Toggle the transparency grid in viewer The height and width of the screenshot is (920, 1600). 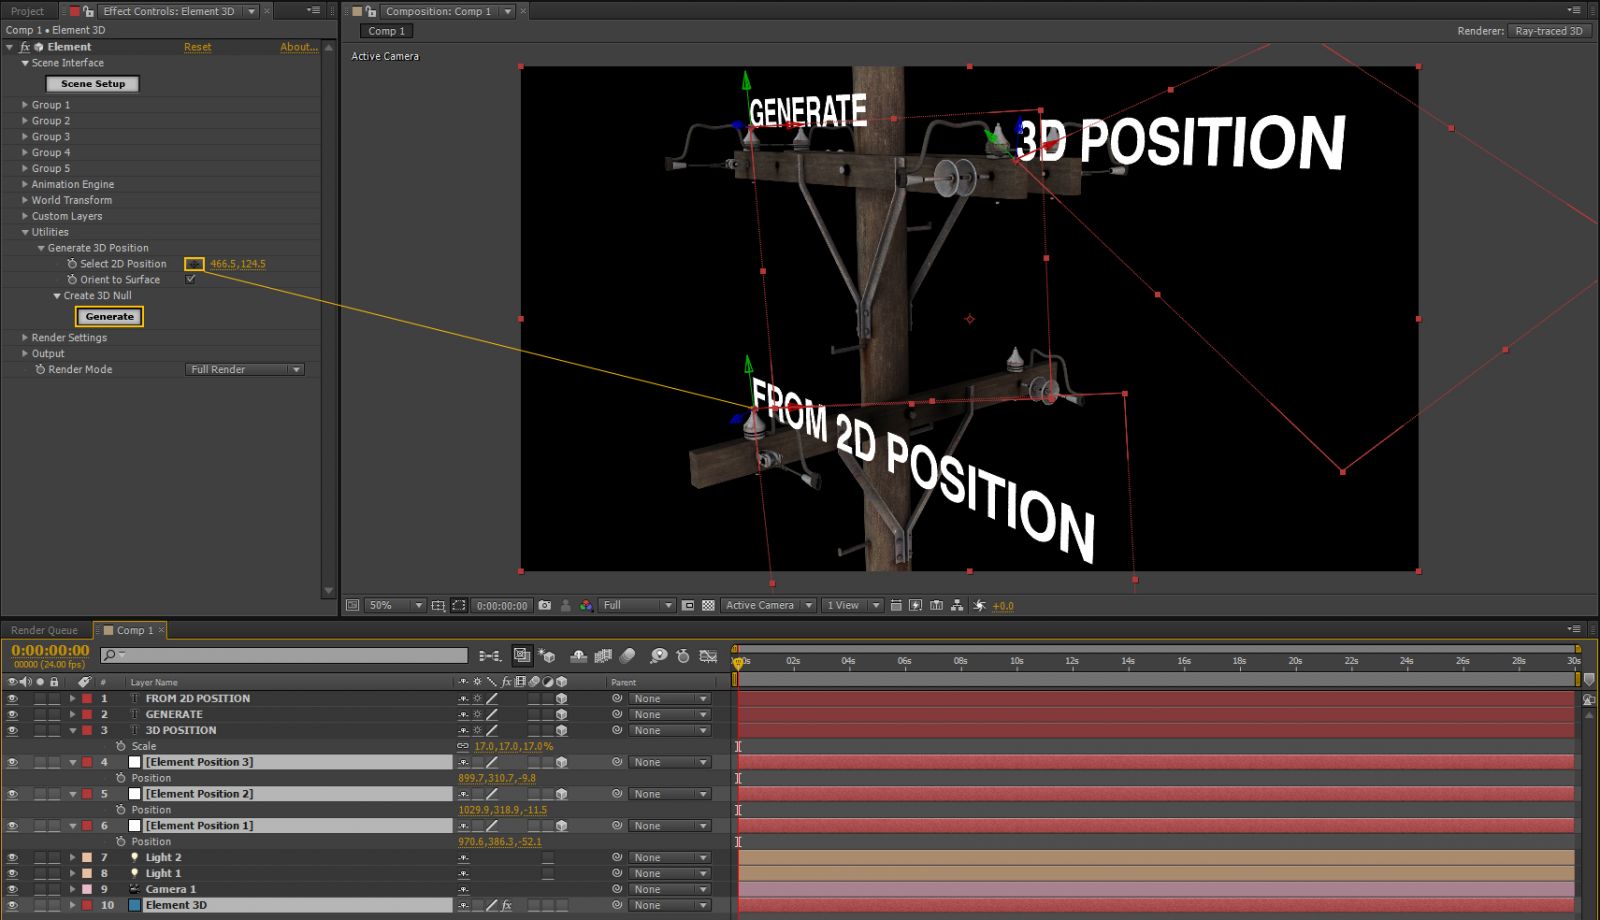point(708,605)
